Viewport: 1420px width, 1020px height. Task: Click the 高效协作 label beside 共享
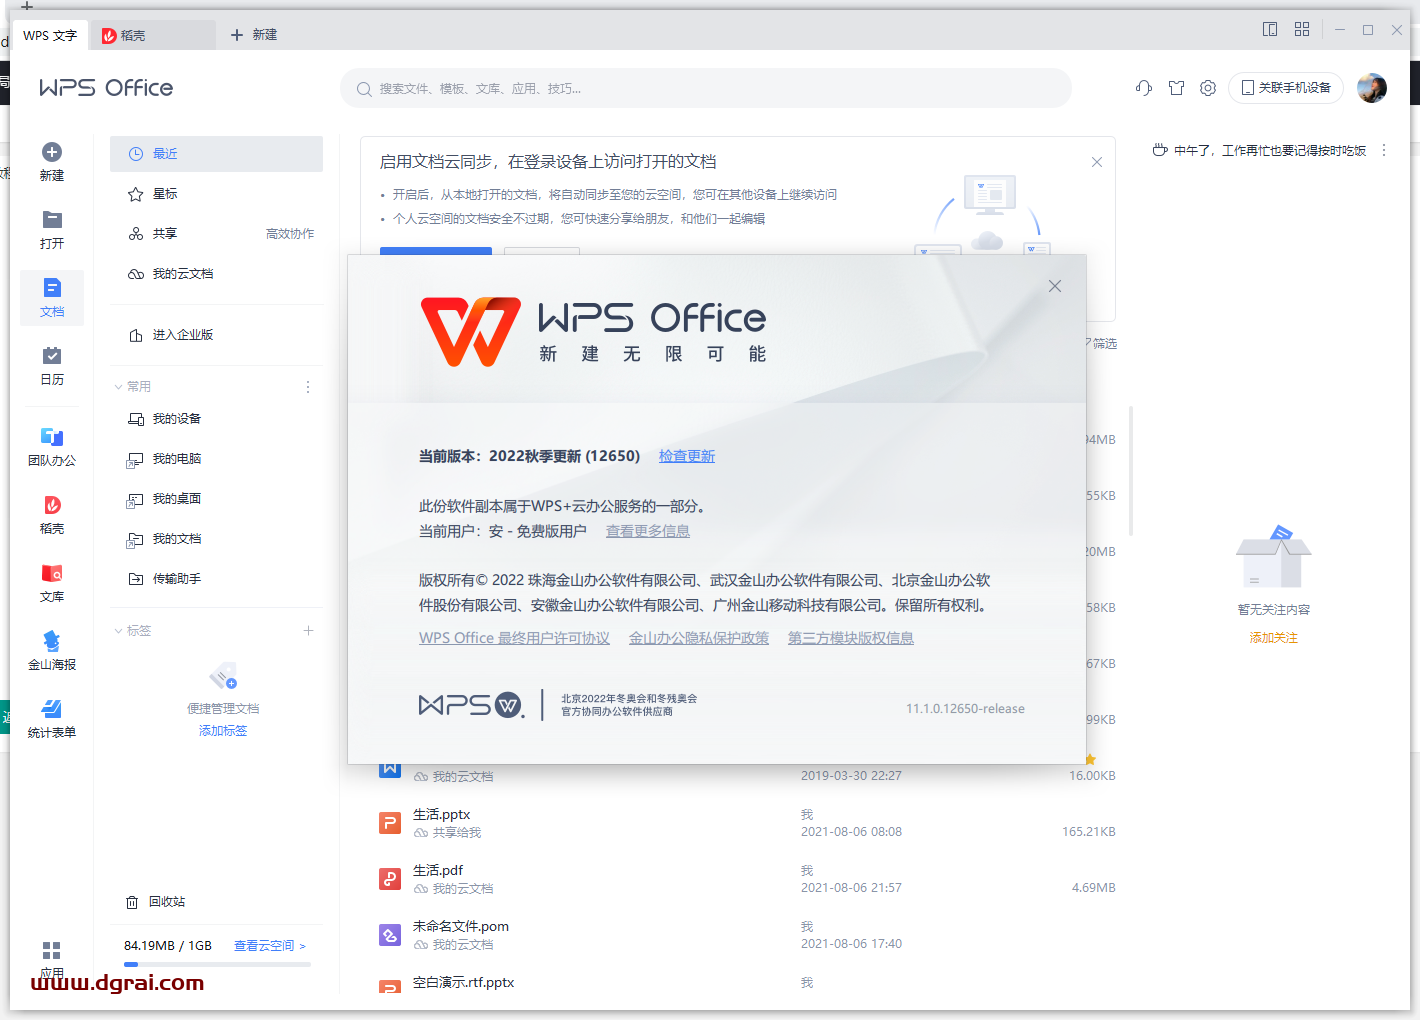tap(290, 234)
